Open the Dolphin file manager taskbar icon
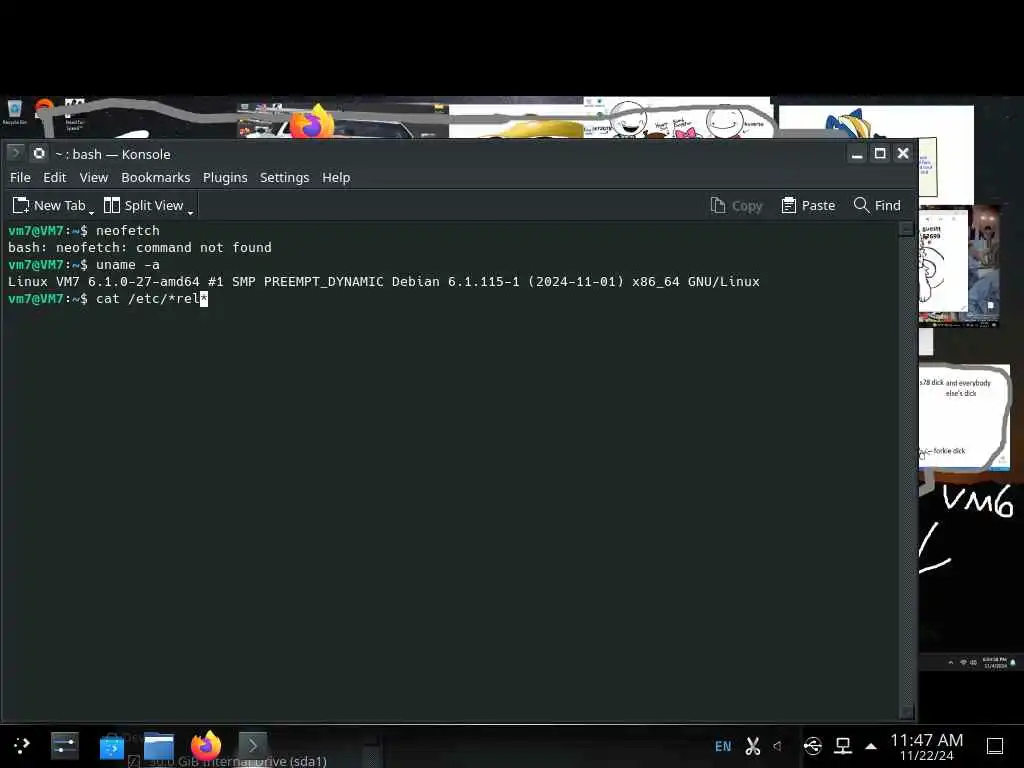Image resolution: width=1024 pixels, height=768 pixels. point(159,746)
